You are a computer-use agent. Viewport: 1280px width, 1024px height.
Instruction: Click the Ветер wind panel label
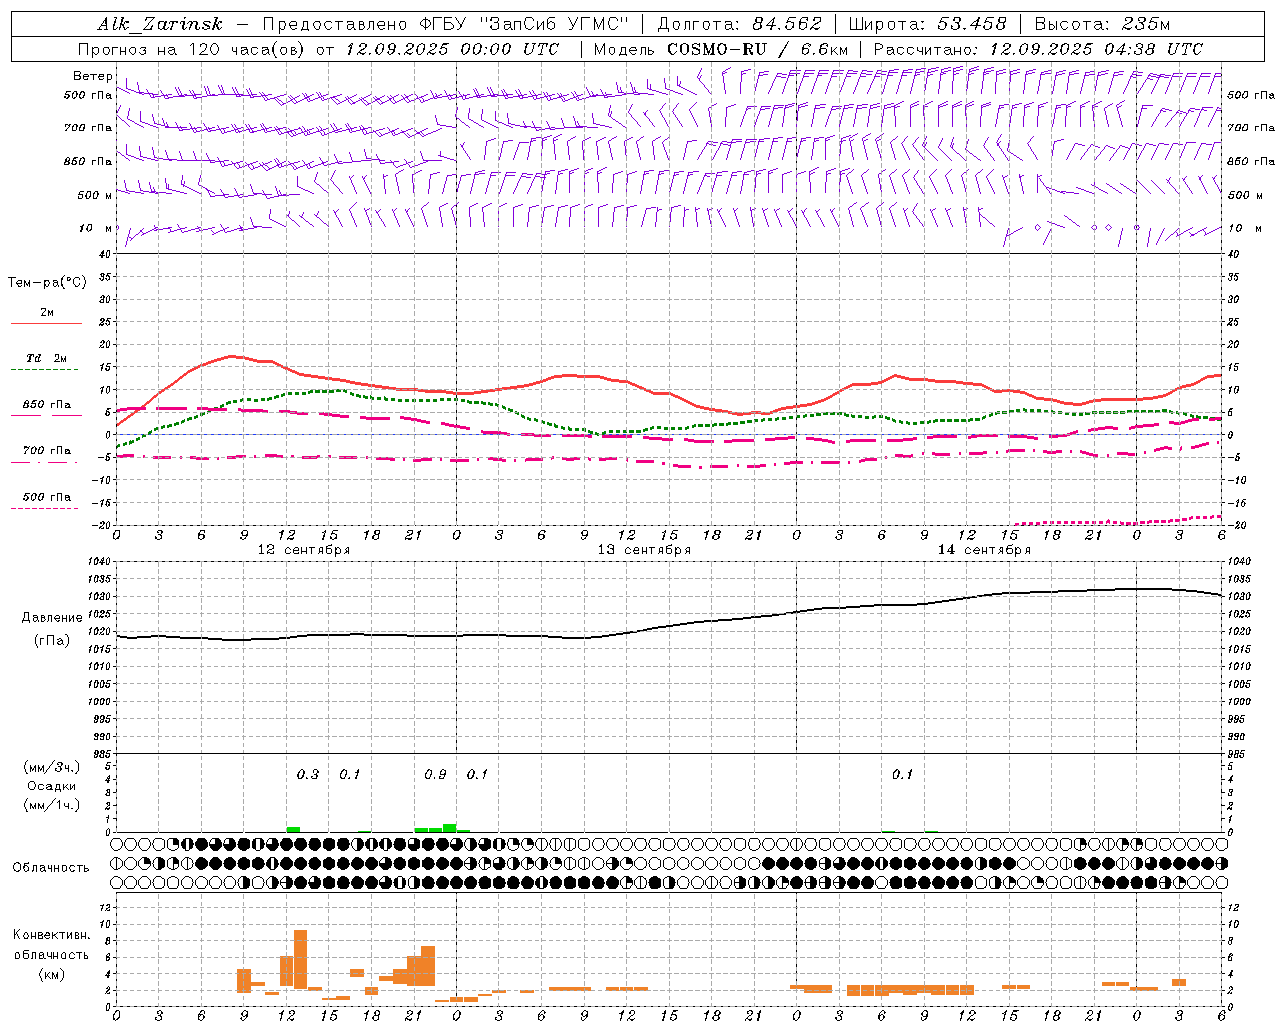(93, 76)
